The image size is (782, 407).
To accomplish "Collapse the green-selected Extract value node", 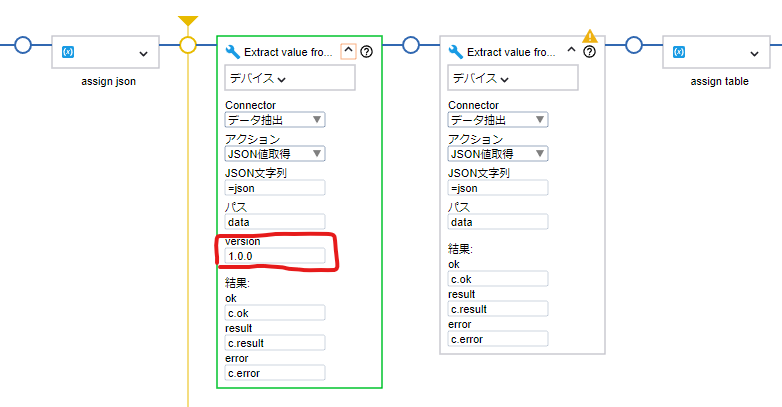I will tap(348, 51).
